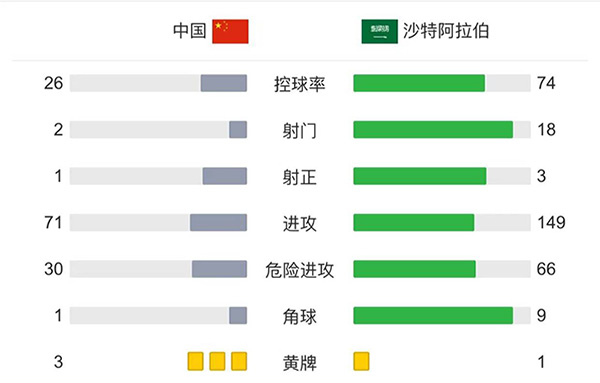
Task: Click Saudi Arabia's yellow card icon
Action: point(361,362)
